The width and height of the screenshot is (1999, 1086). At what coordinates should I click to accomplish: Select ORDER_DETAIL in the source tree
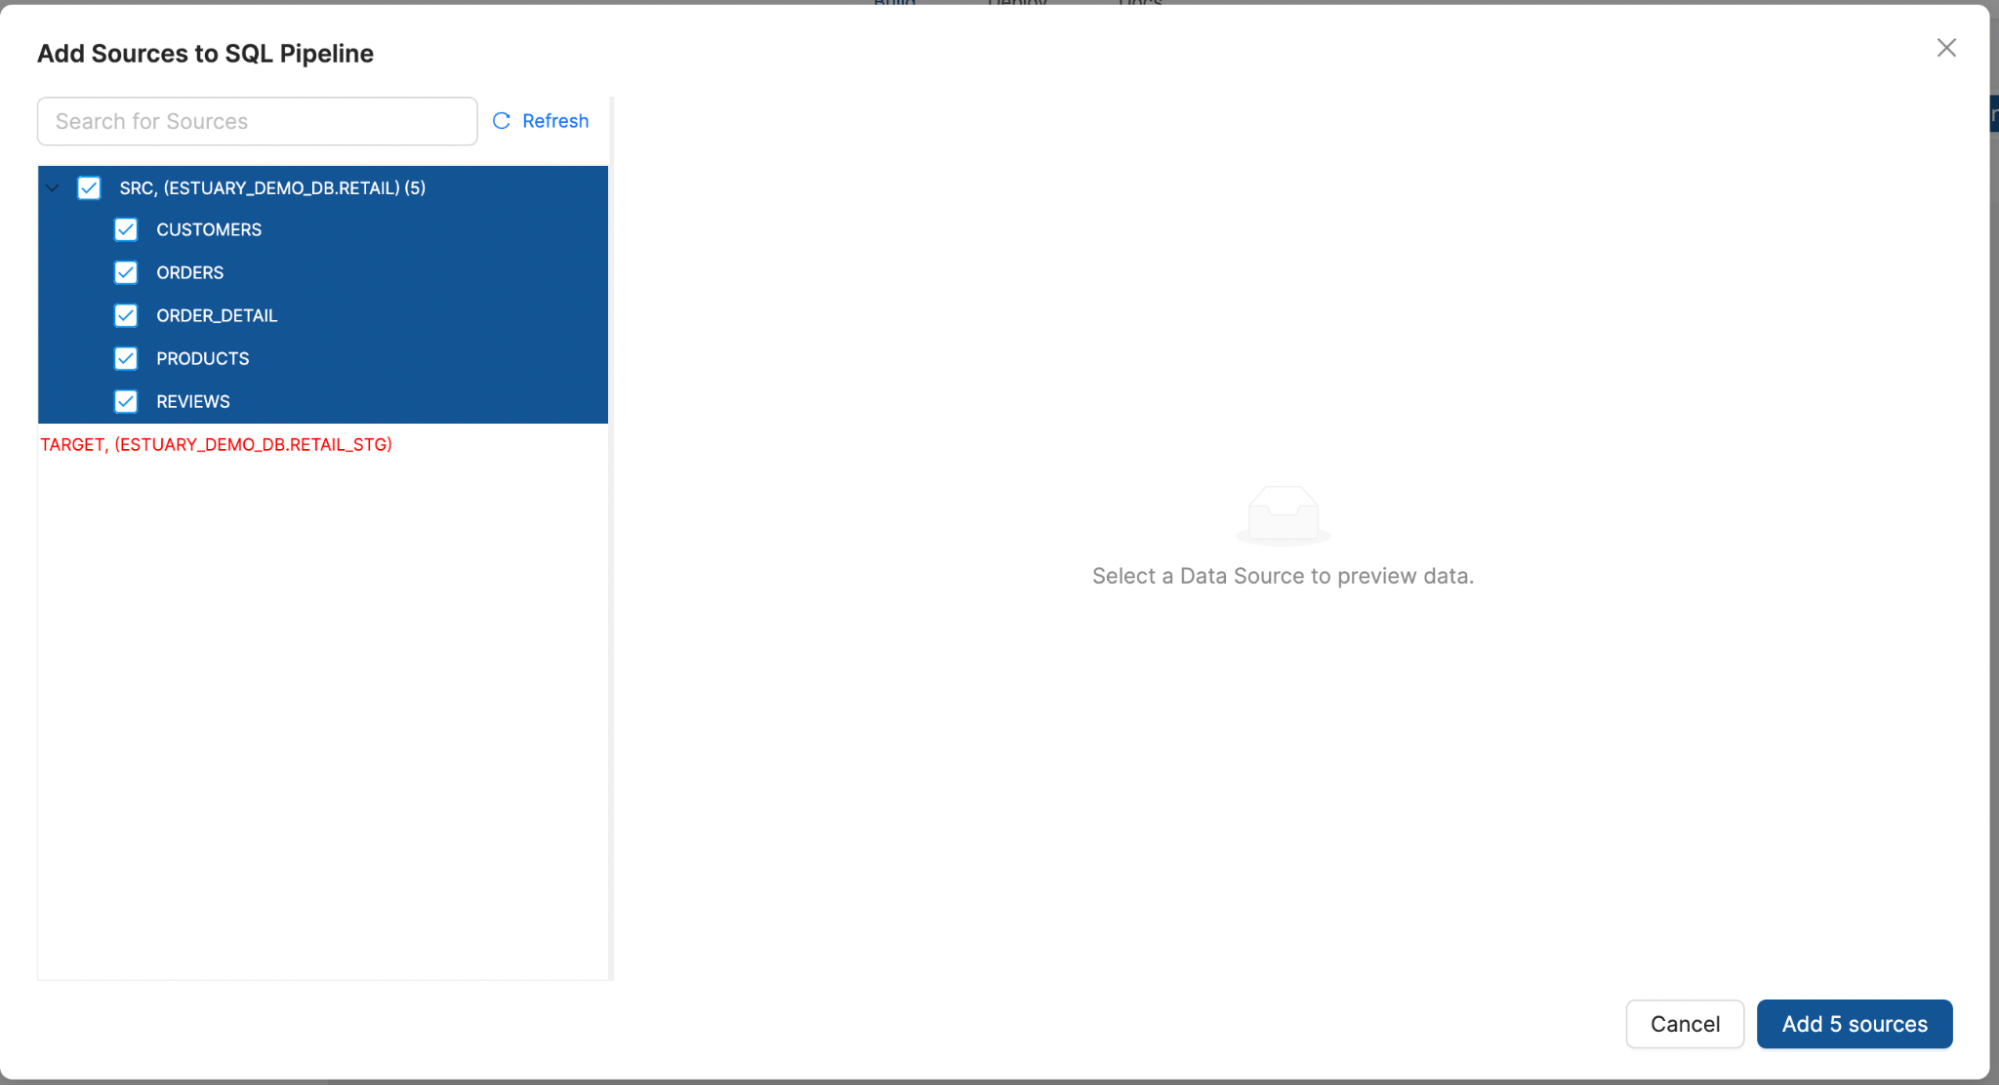216,315
